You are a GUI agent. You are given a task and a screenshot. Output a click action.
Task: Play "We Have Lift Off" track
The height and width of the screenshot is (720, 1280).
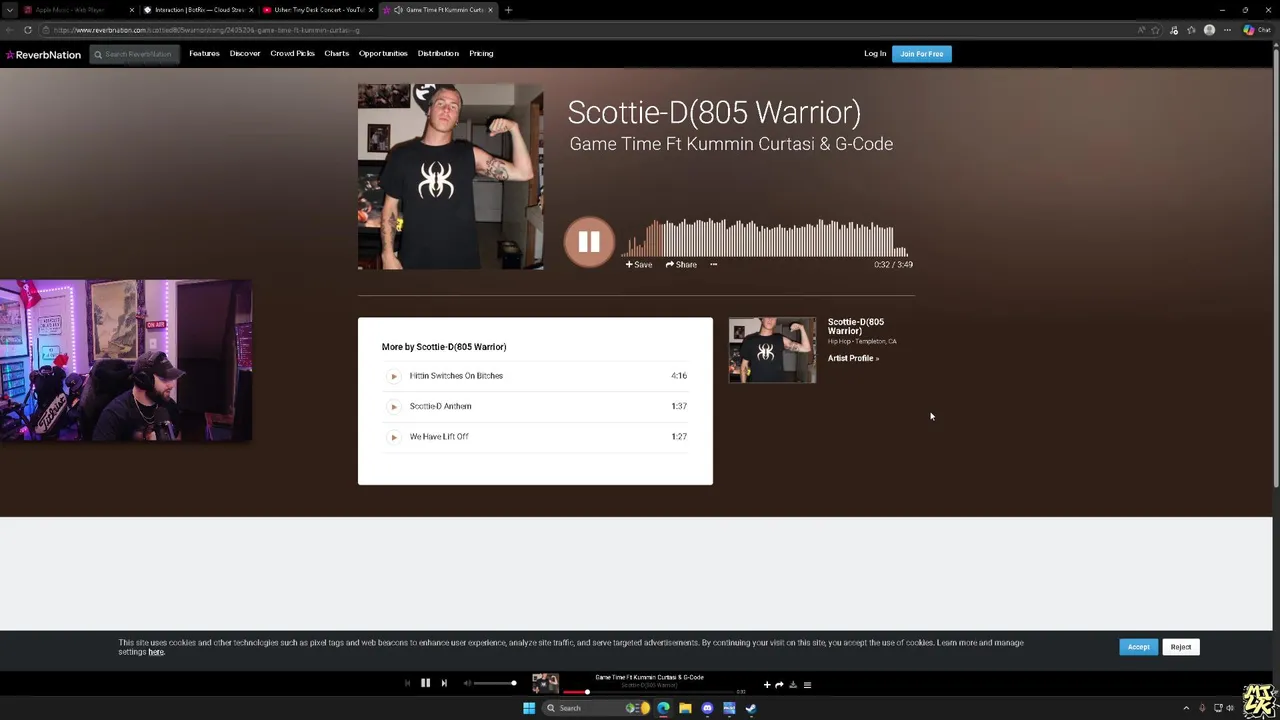393,437
